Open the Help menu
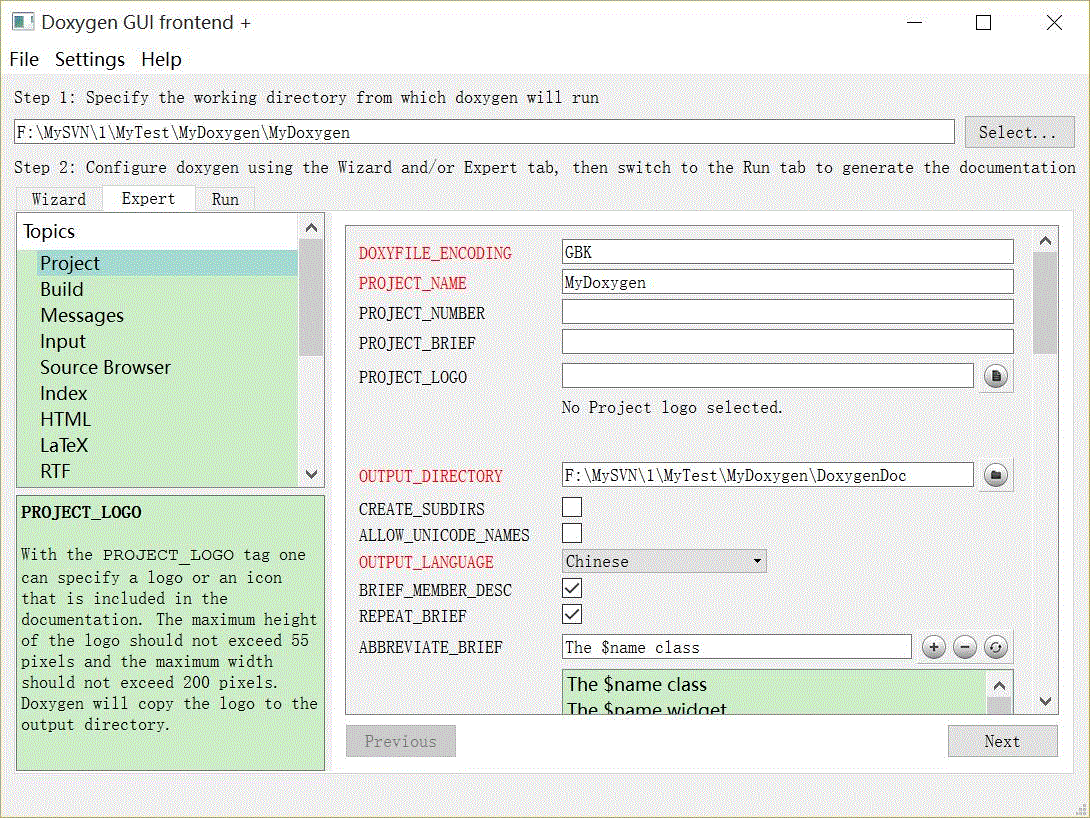This screenshot has width=1090, height=818. coord(161,60)
